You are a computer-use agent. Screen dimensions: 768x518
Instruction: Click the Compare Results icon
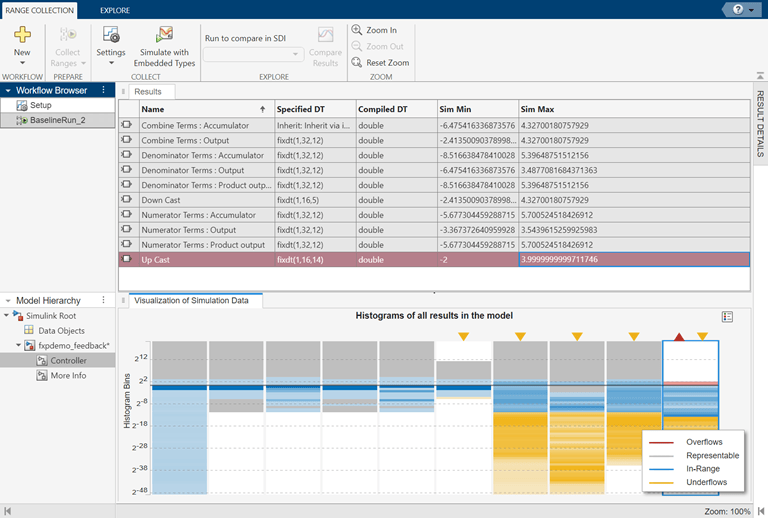pyautogui.click(x=325, y=34)
